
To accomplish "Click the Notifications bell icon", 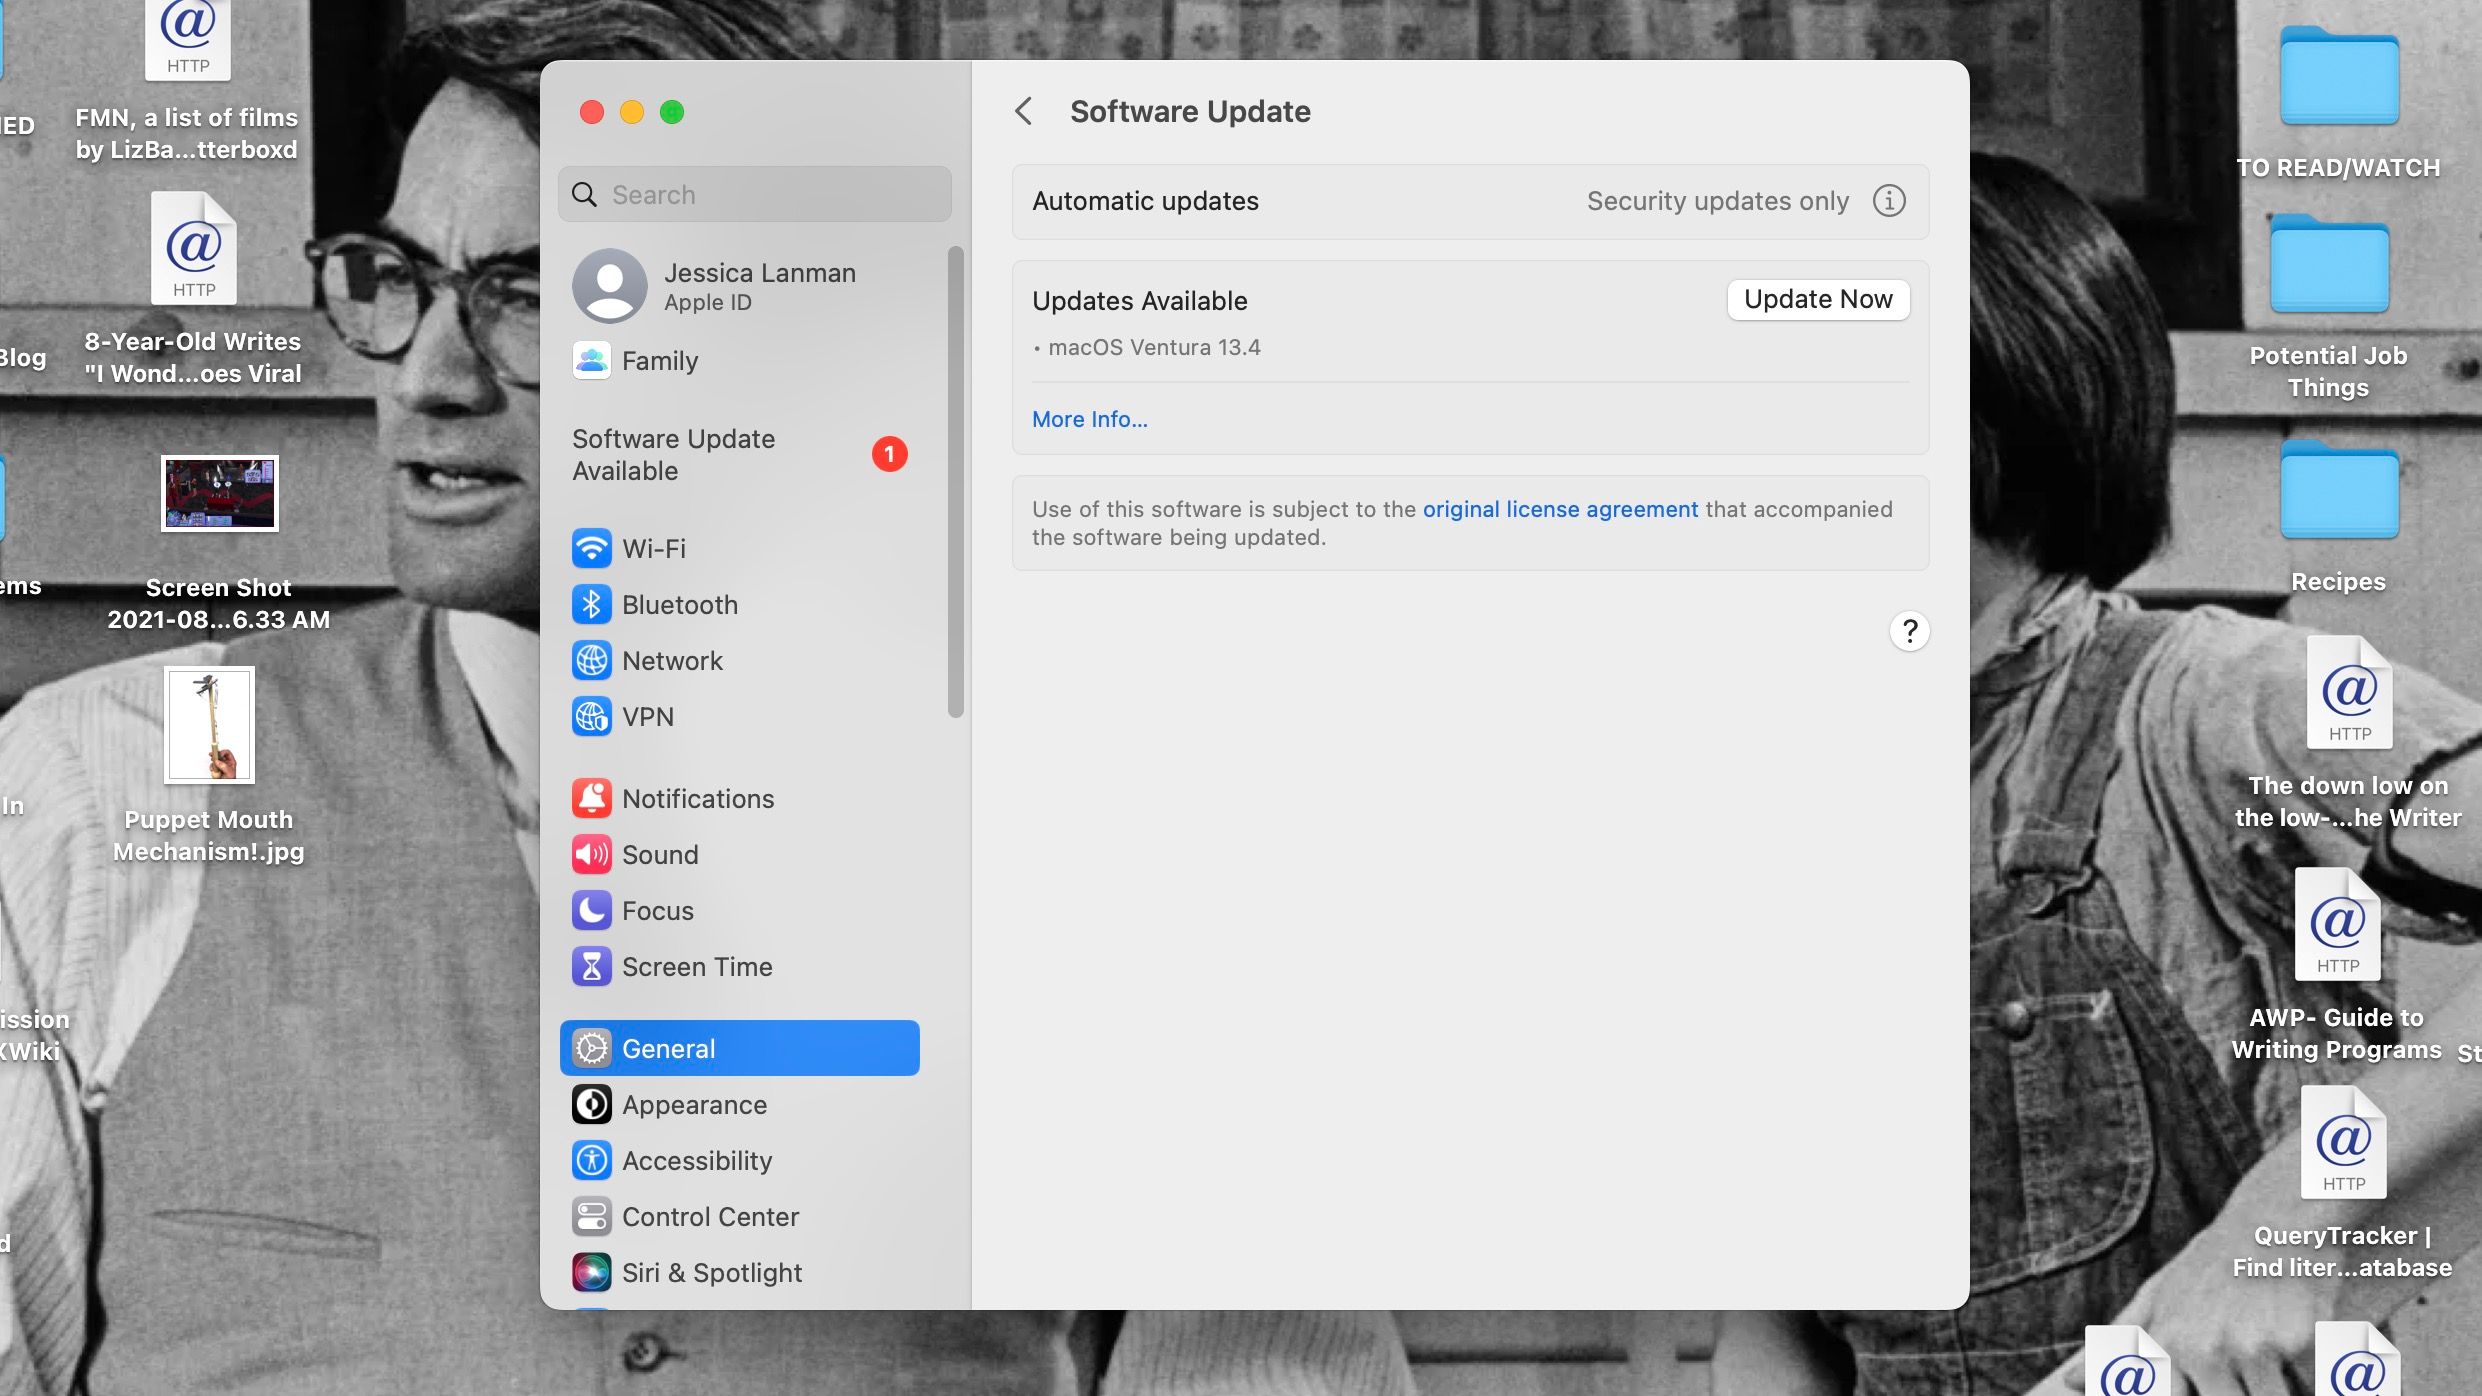I will pos(591,798).
